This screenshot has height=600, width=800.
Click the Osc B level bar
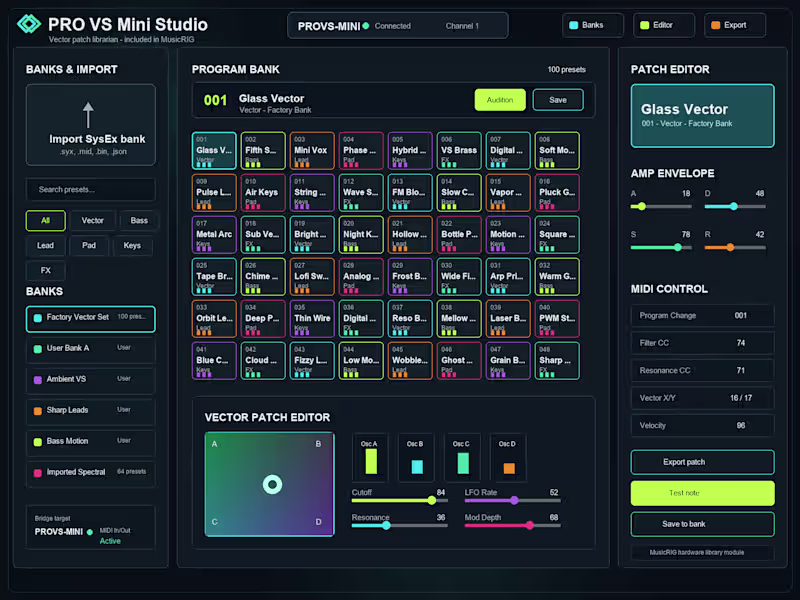[x=417, y=467]
